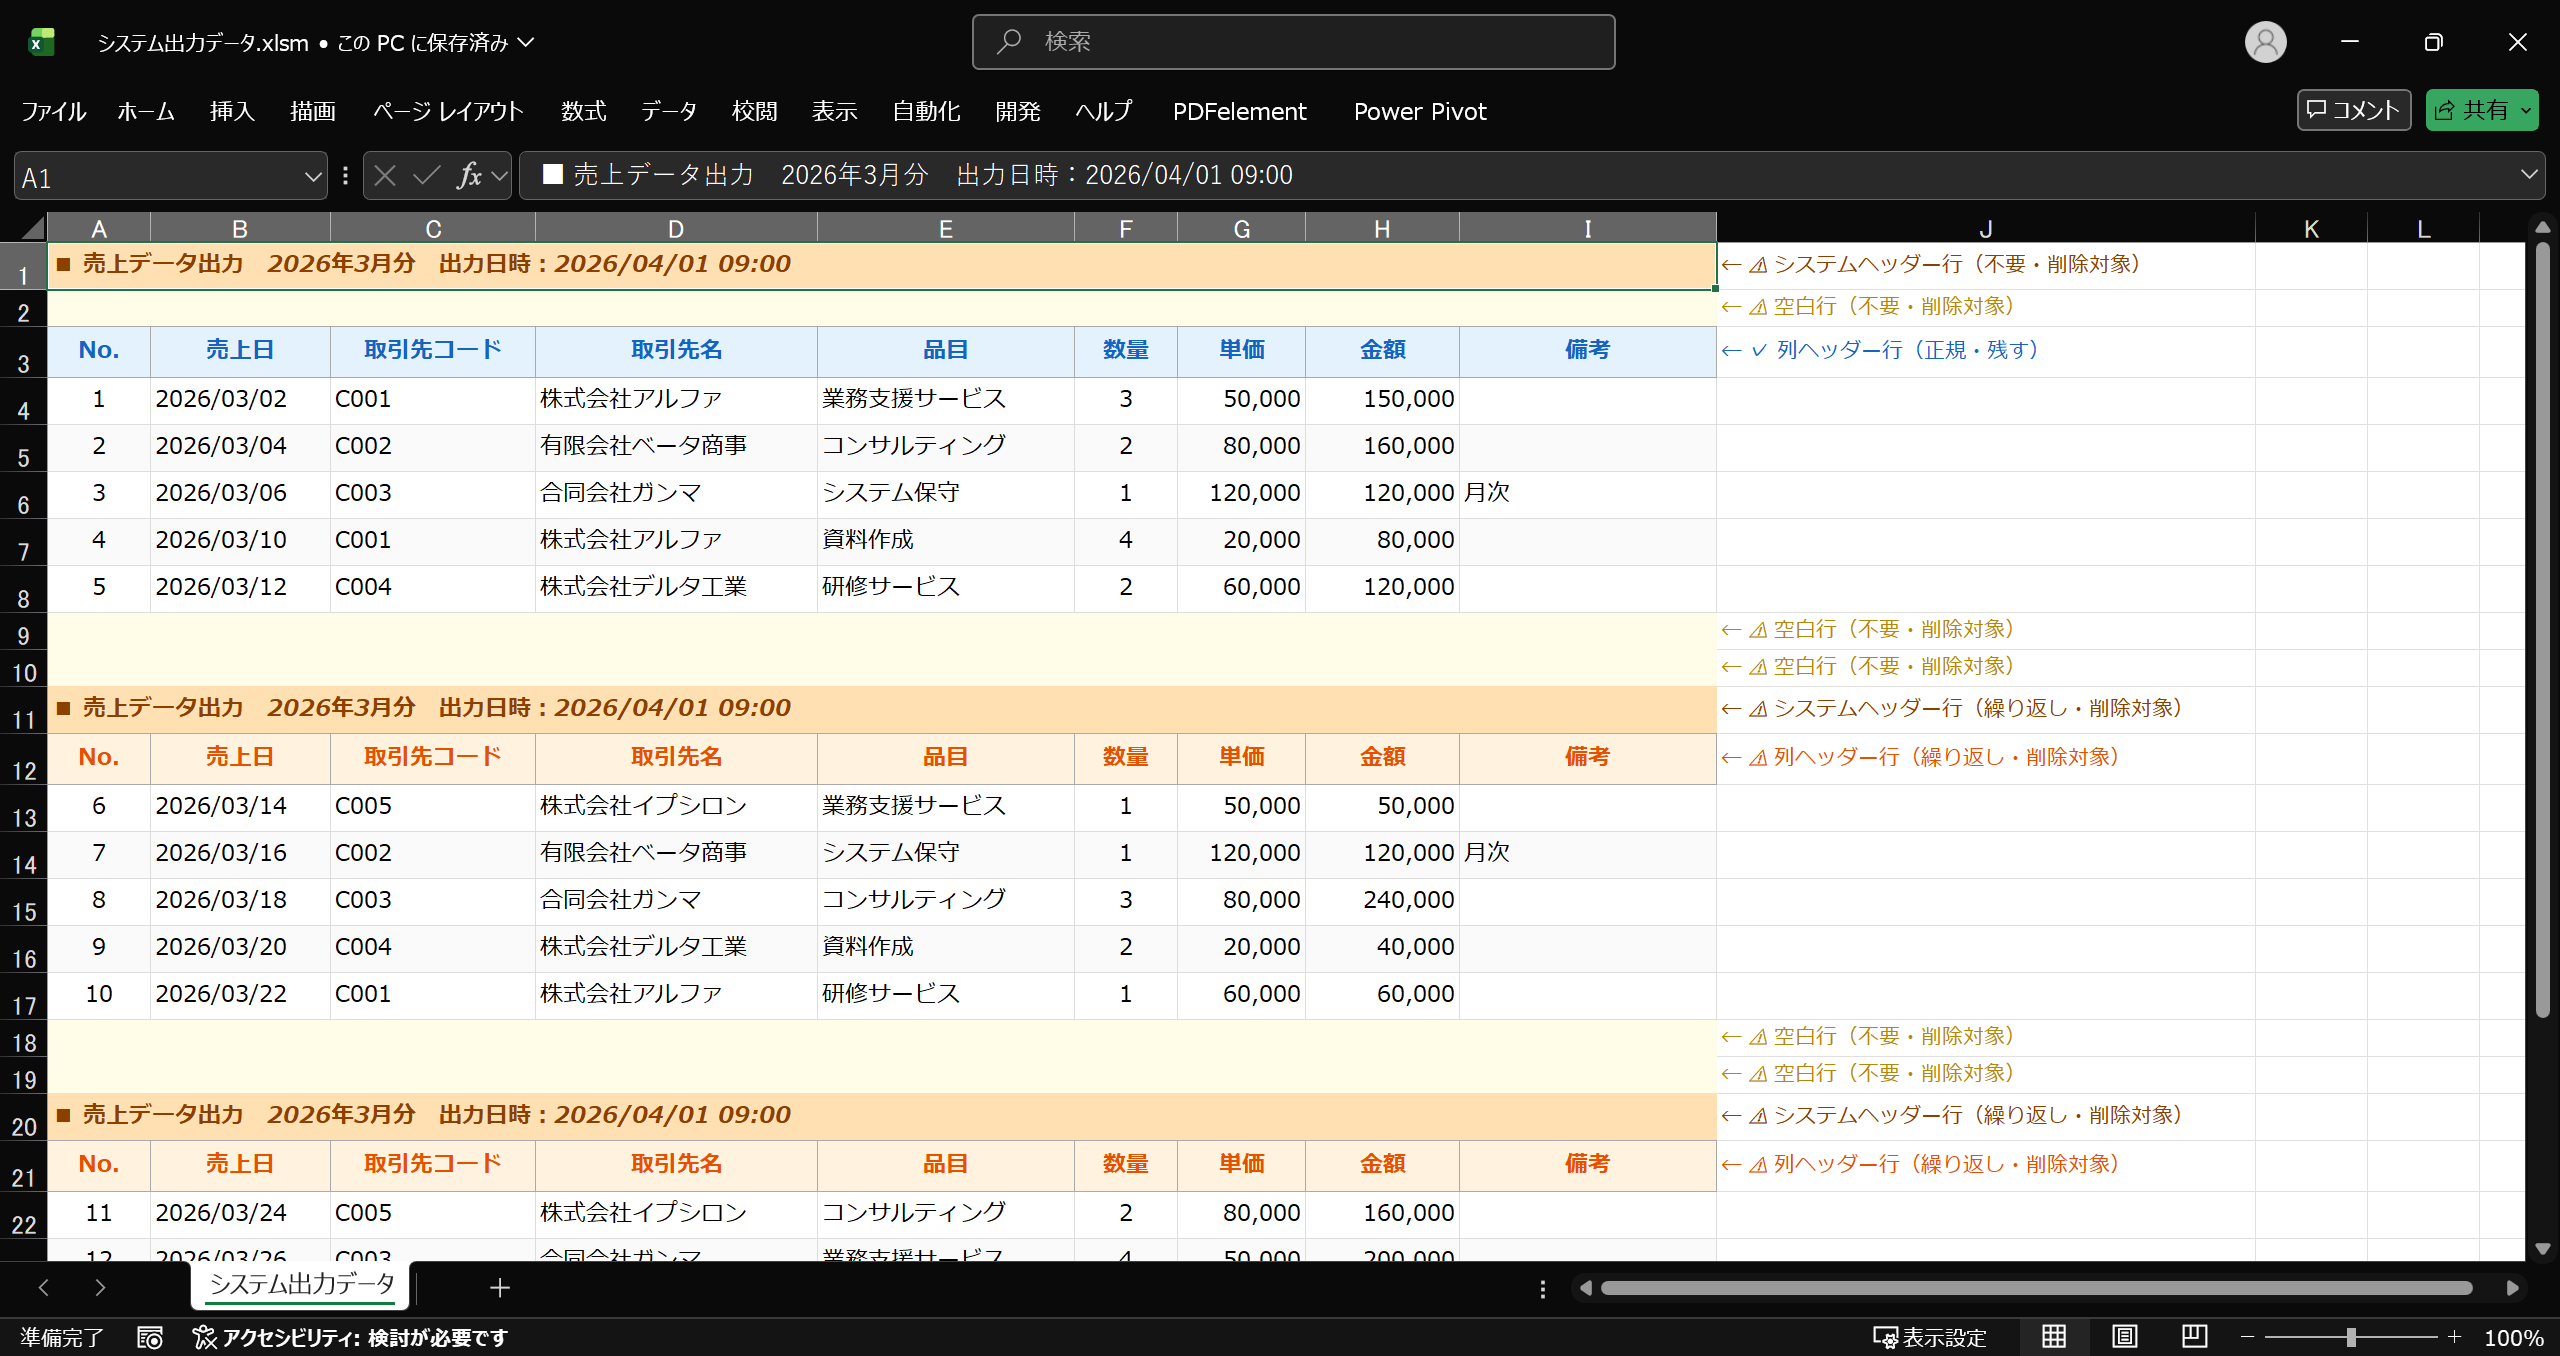Click the confirm entry checkmark icon
Image resolution: width=2560 pixels, height=1356 pixels.
pyautogui.click(x=427, y=176)
